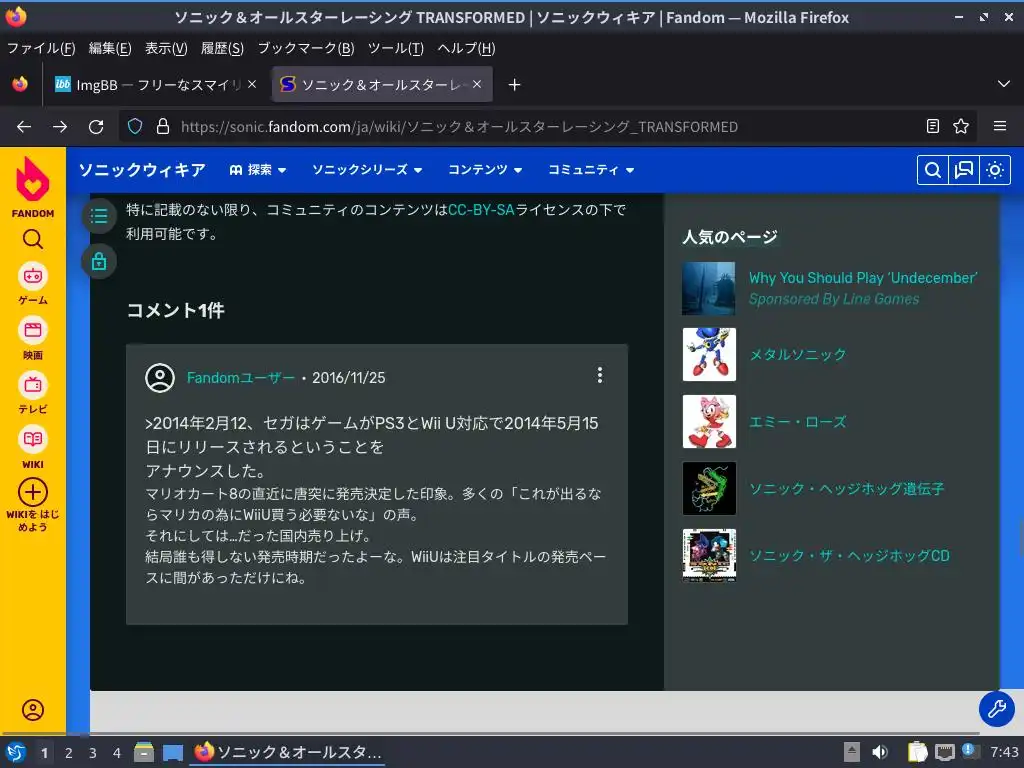Screen dimensions: 1024x768
Task: Open the ソニック・ヘッジホッグ遺伝子 link
Action: 846,488
